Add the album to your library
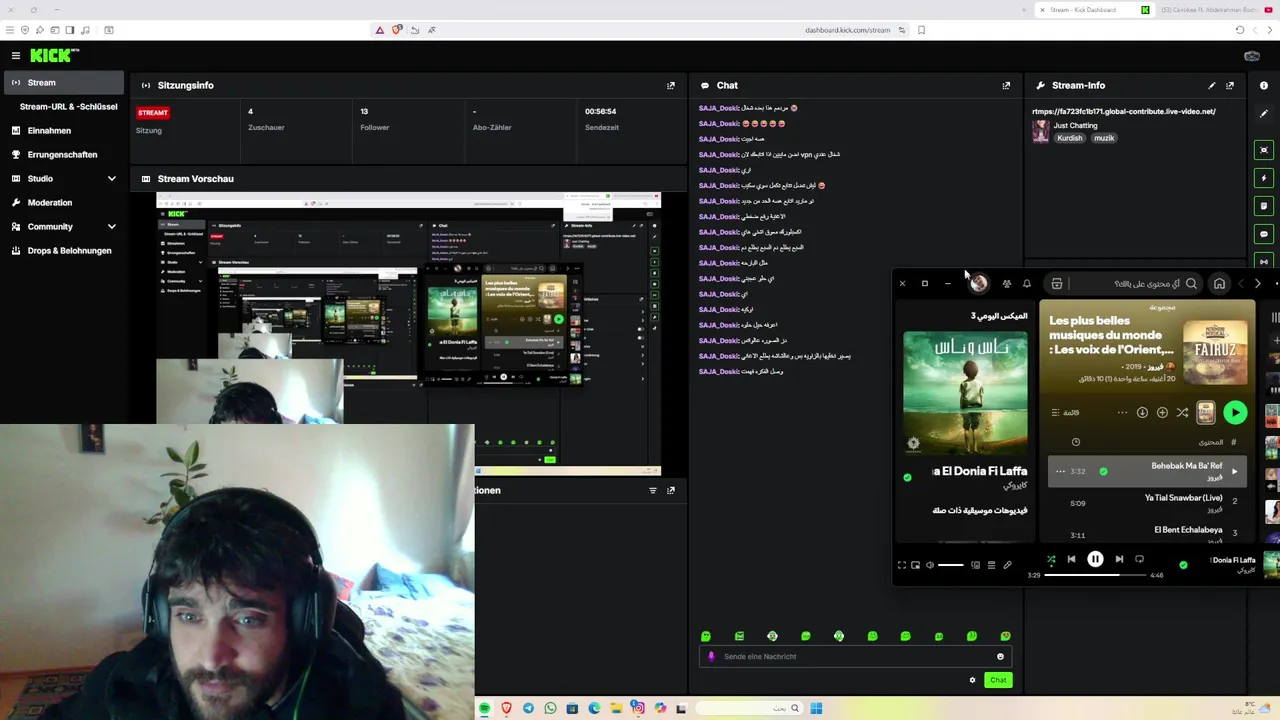The image size is (1280, 720). (1162, 412)
